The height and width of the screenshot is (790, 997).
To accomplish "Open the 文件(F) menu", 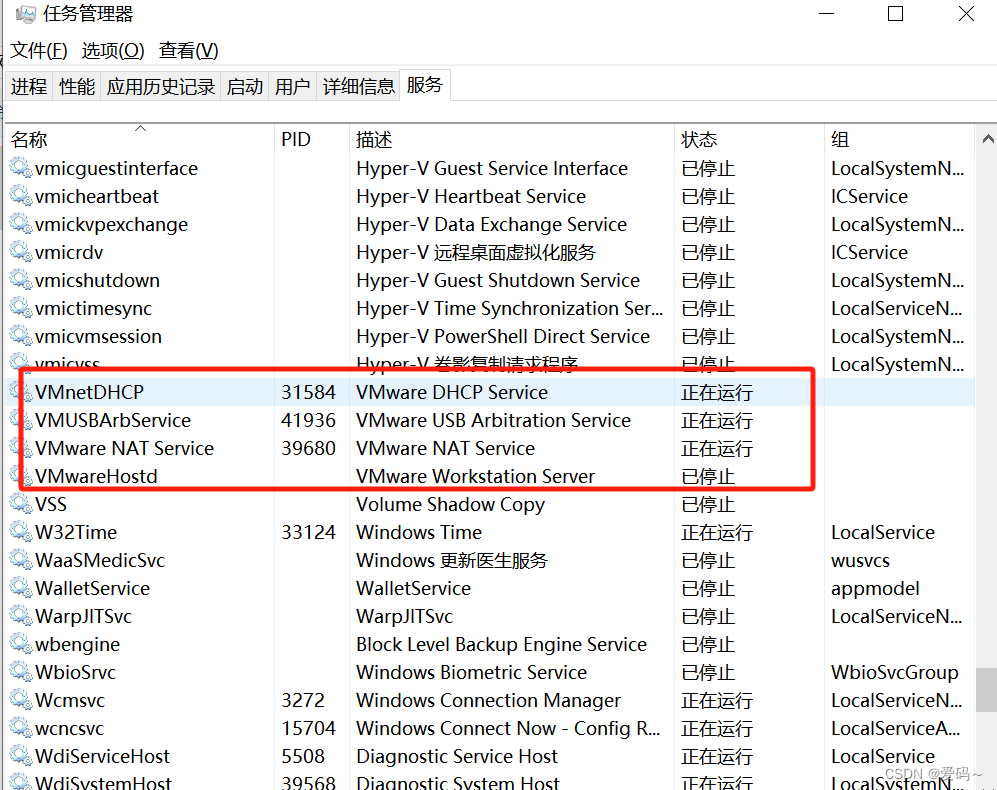I will pos(39,50).
